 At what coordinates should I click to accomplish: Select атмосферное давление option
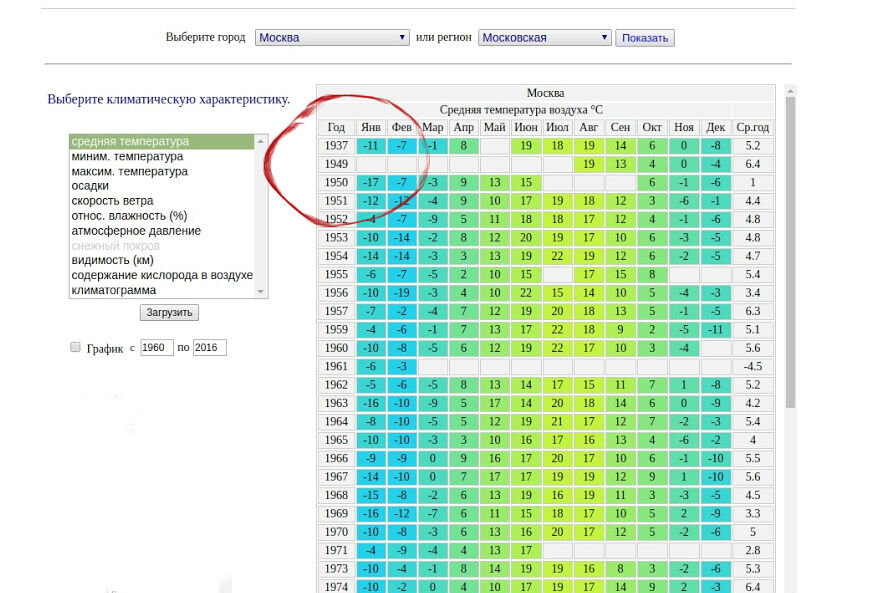tap(162, 231)
